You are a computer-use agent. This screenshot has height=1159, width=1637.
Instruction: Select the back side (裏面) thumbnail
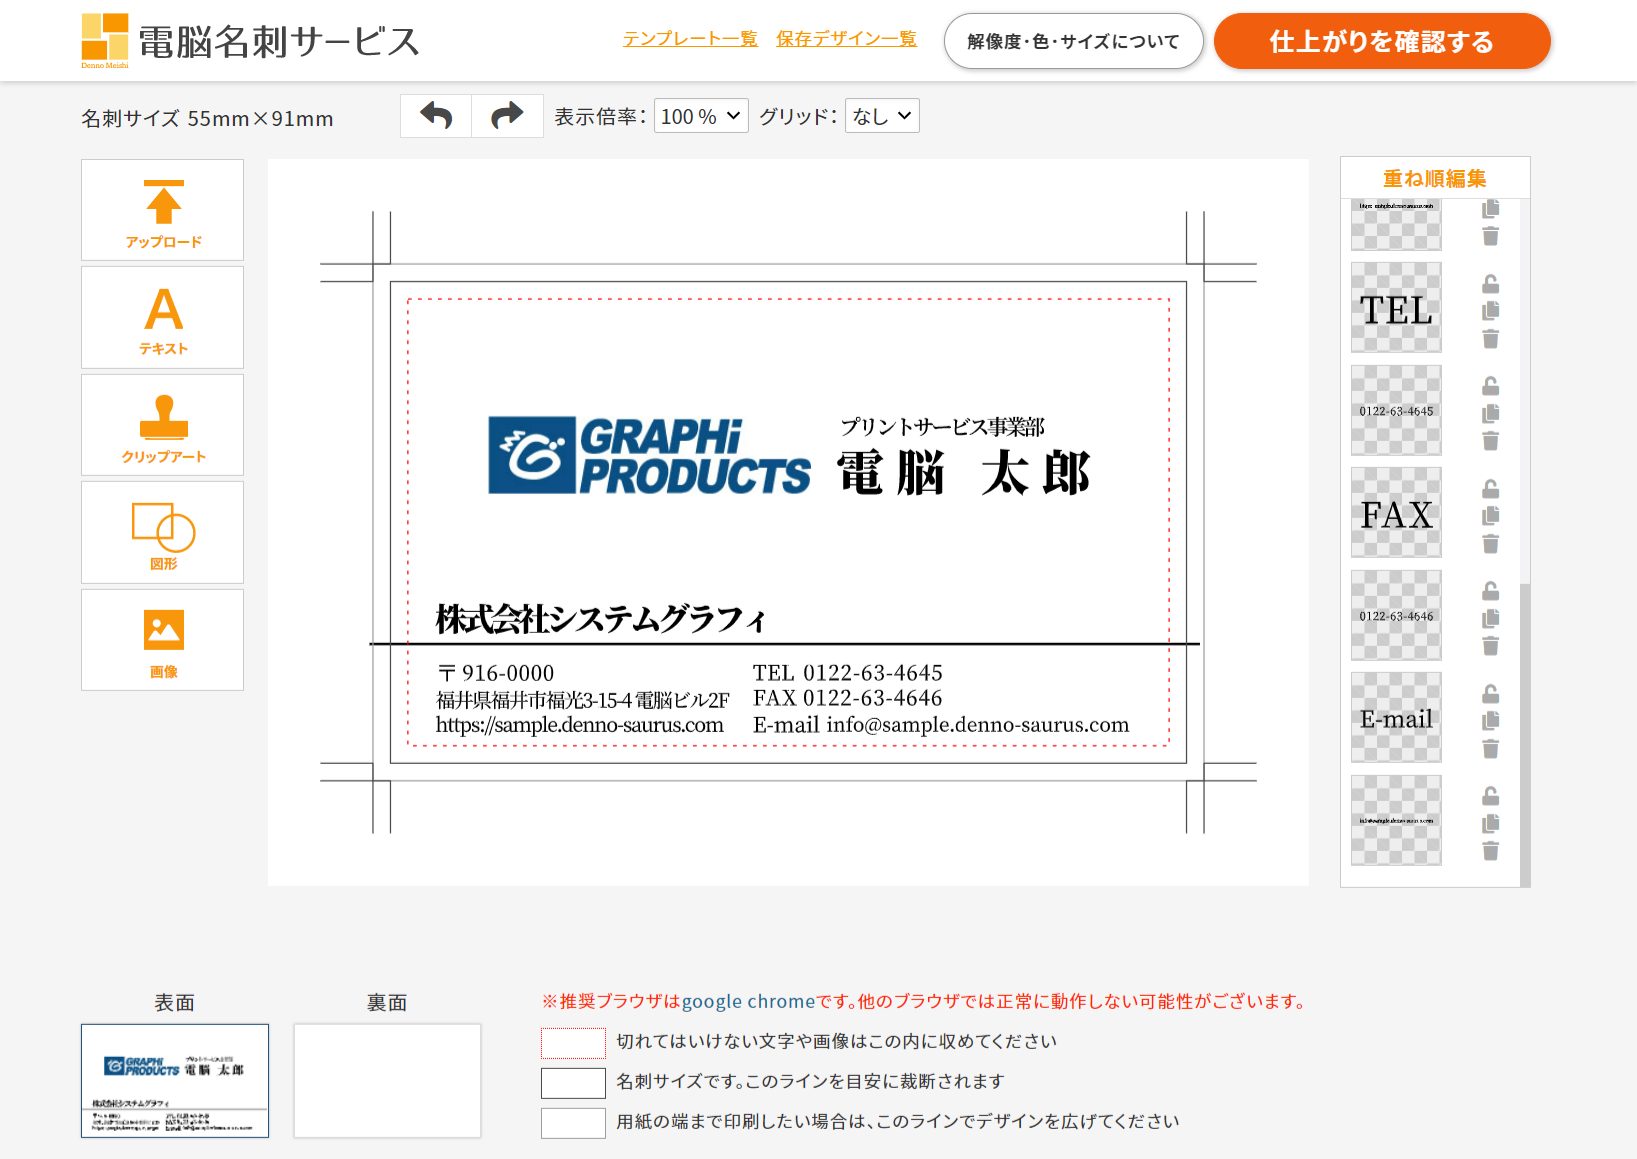387,1081
